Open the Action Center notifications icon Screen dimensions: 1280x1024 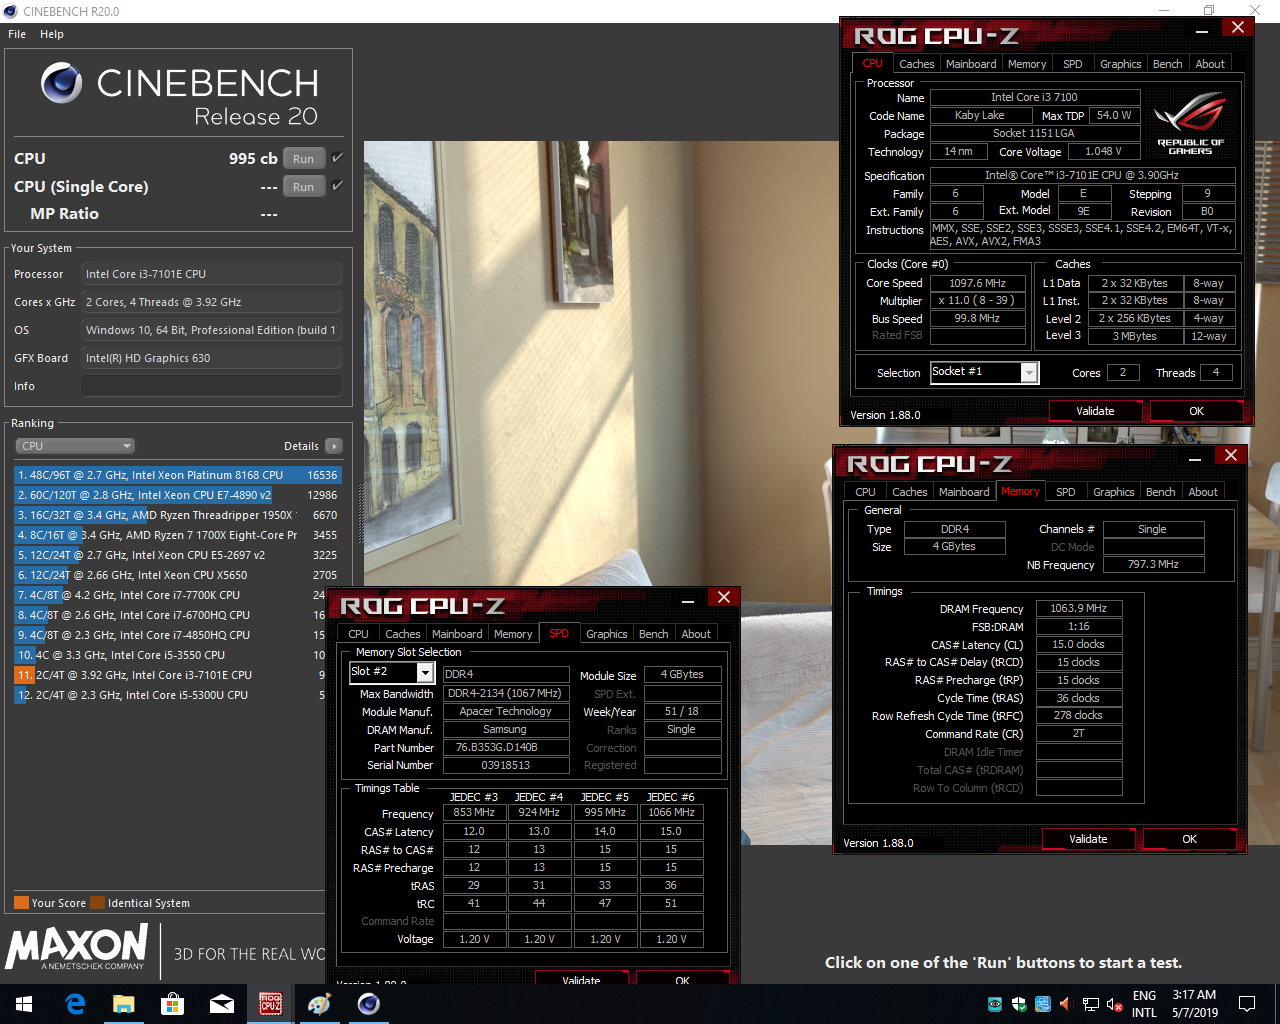tap(1247, 1003)
